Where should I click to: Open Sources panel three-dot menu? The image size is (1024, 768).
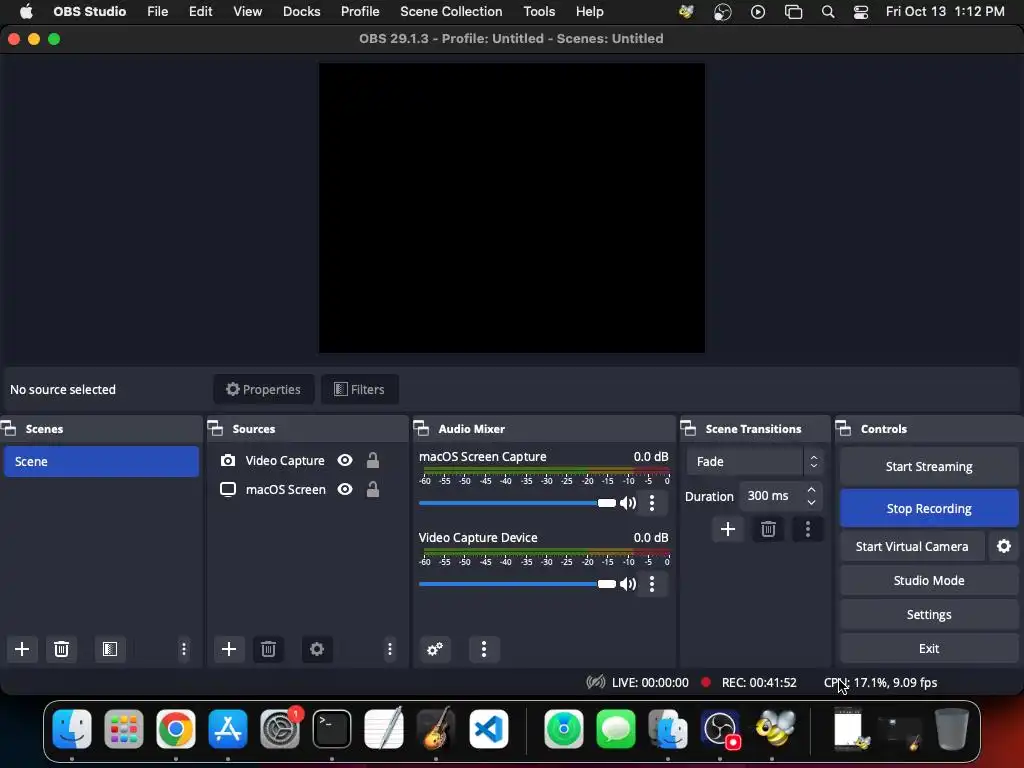(x=390, y=648)
